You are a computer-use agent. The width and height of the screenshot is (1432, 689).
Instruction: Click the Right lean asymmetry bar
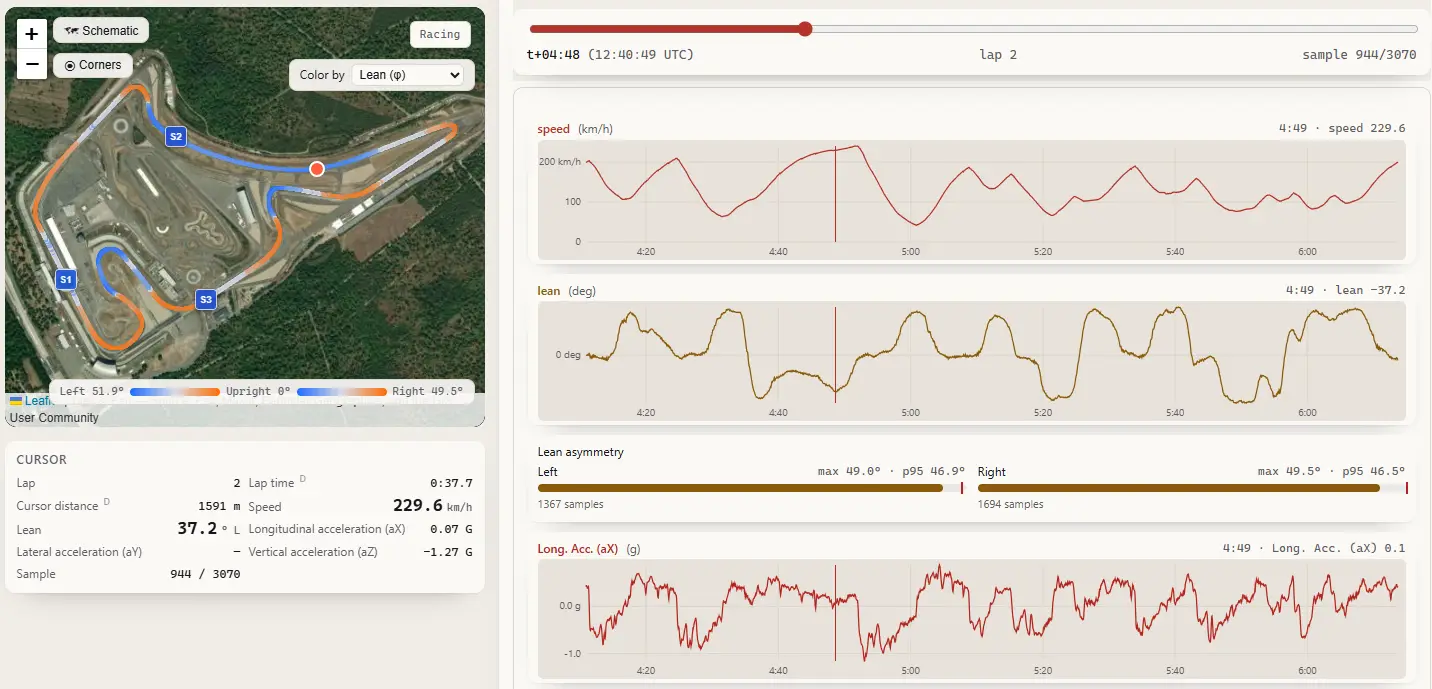pyautogui.click(x=1192, y=488)
